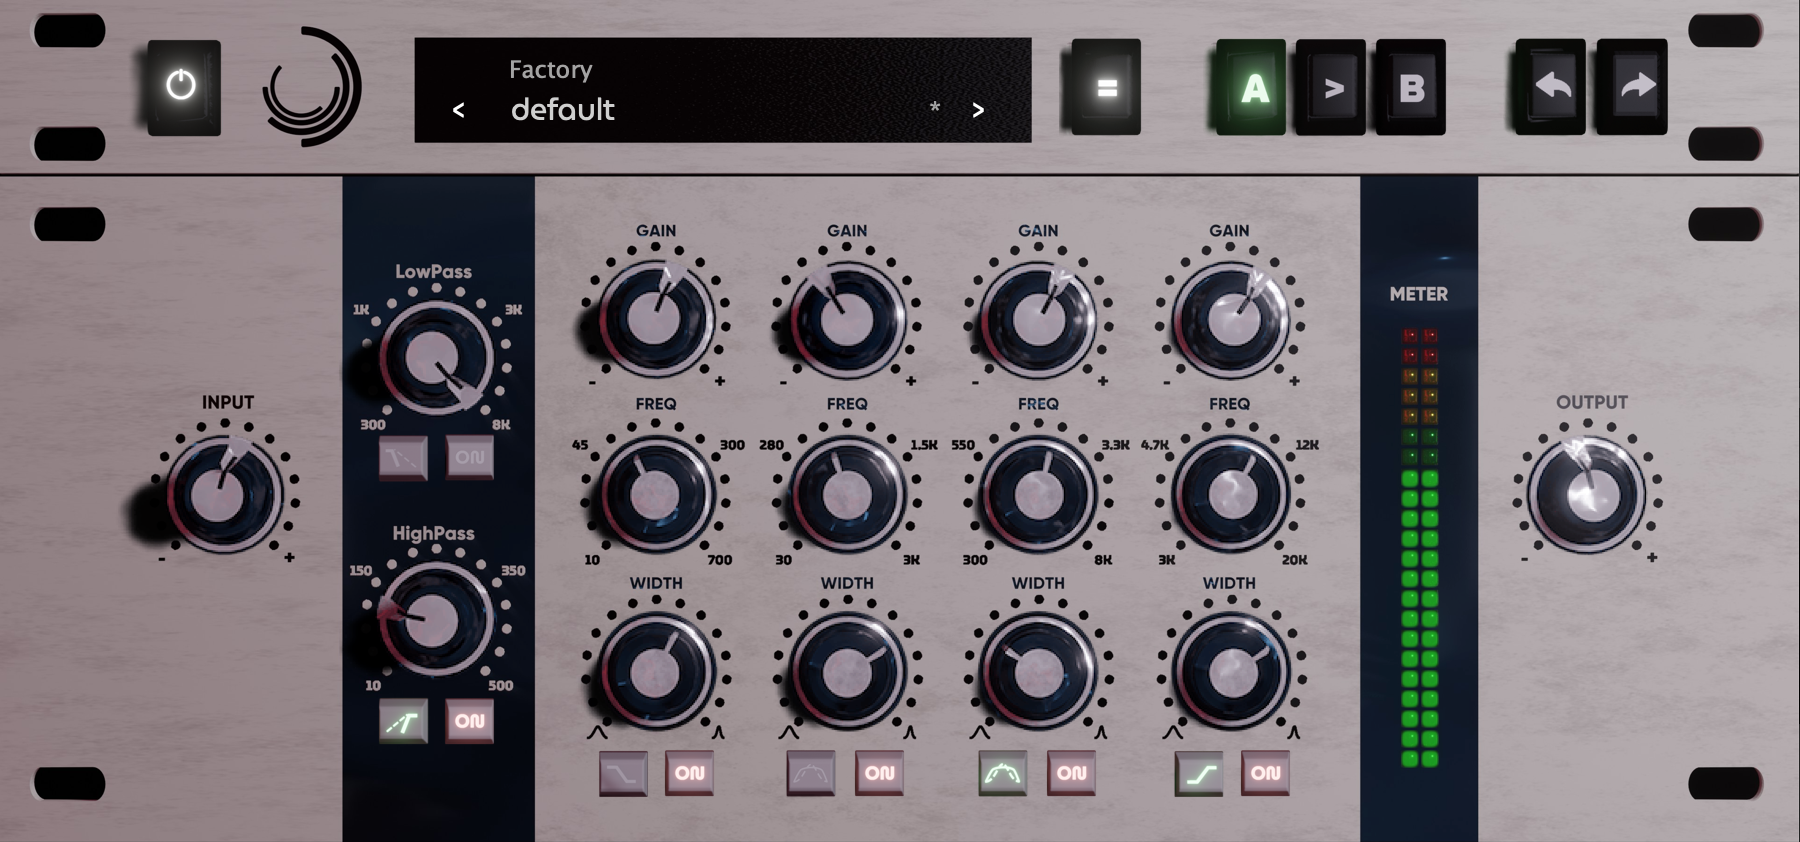The image size is (1800, 842).
Task: Toggle the bell shape button on band three
Action: tap(1002, 774)
